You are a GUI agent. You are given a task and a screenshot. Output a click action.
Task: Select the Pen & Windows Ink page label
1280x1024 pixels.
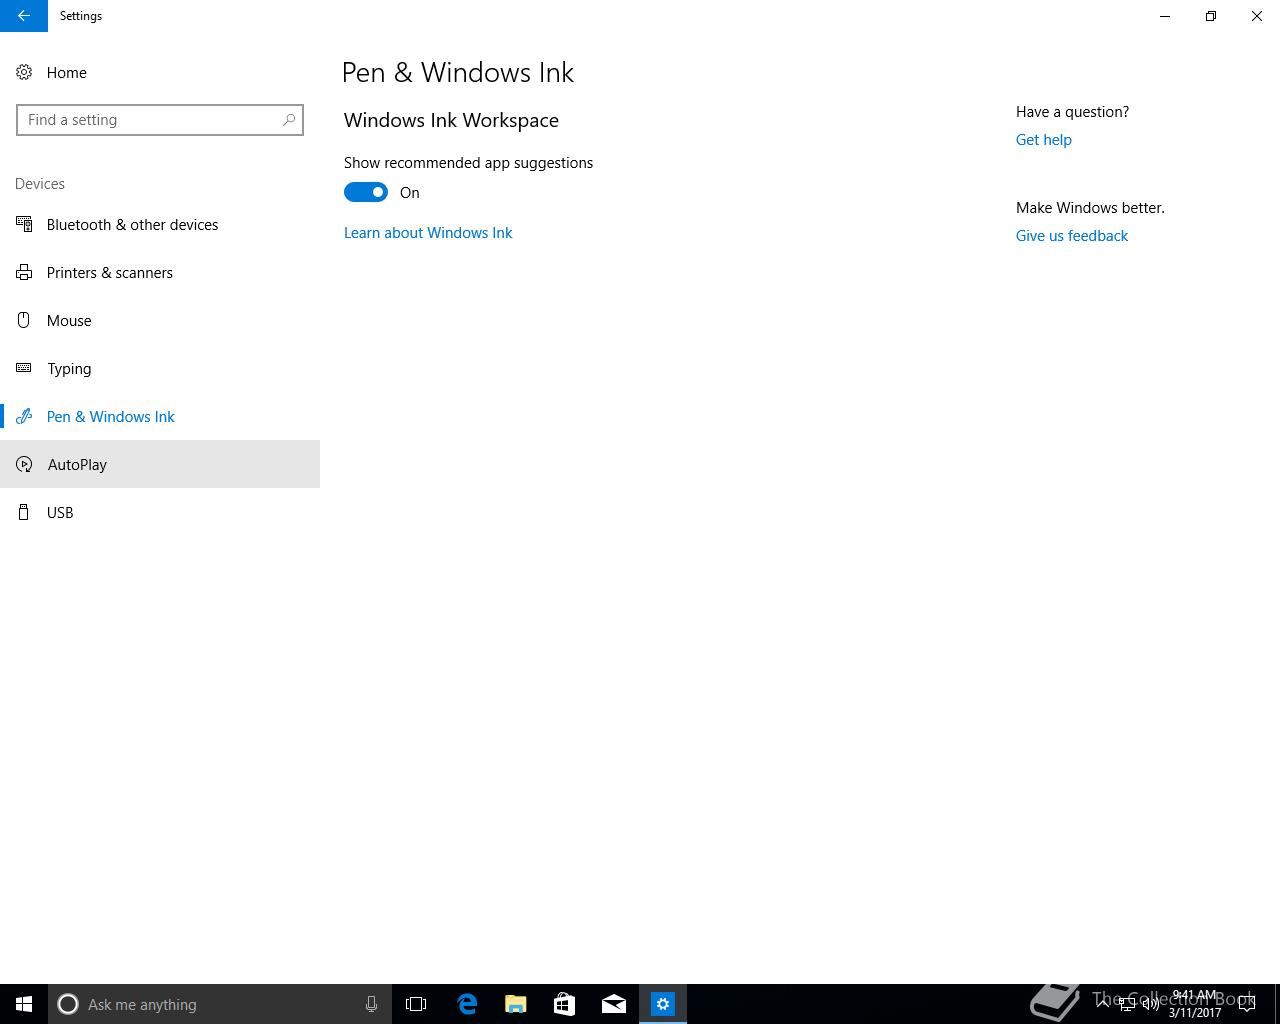tap(111, 417)
